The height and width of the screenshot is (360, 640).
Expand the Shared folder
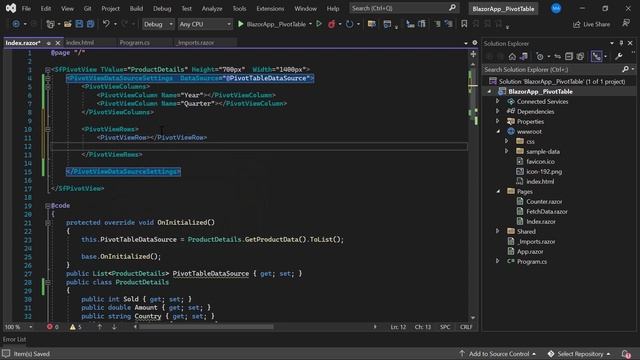point(498,231)
